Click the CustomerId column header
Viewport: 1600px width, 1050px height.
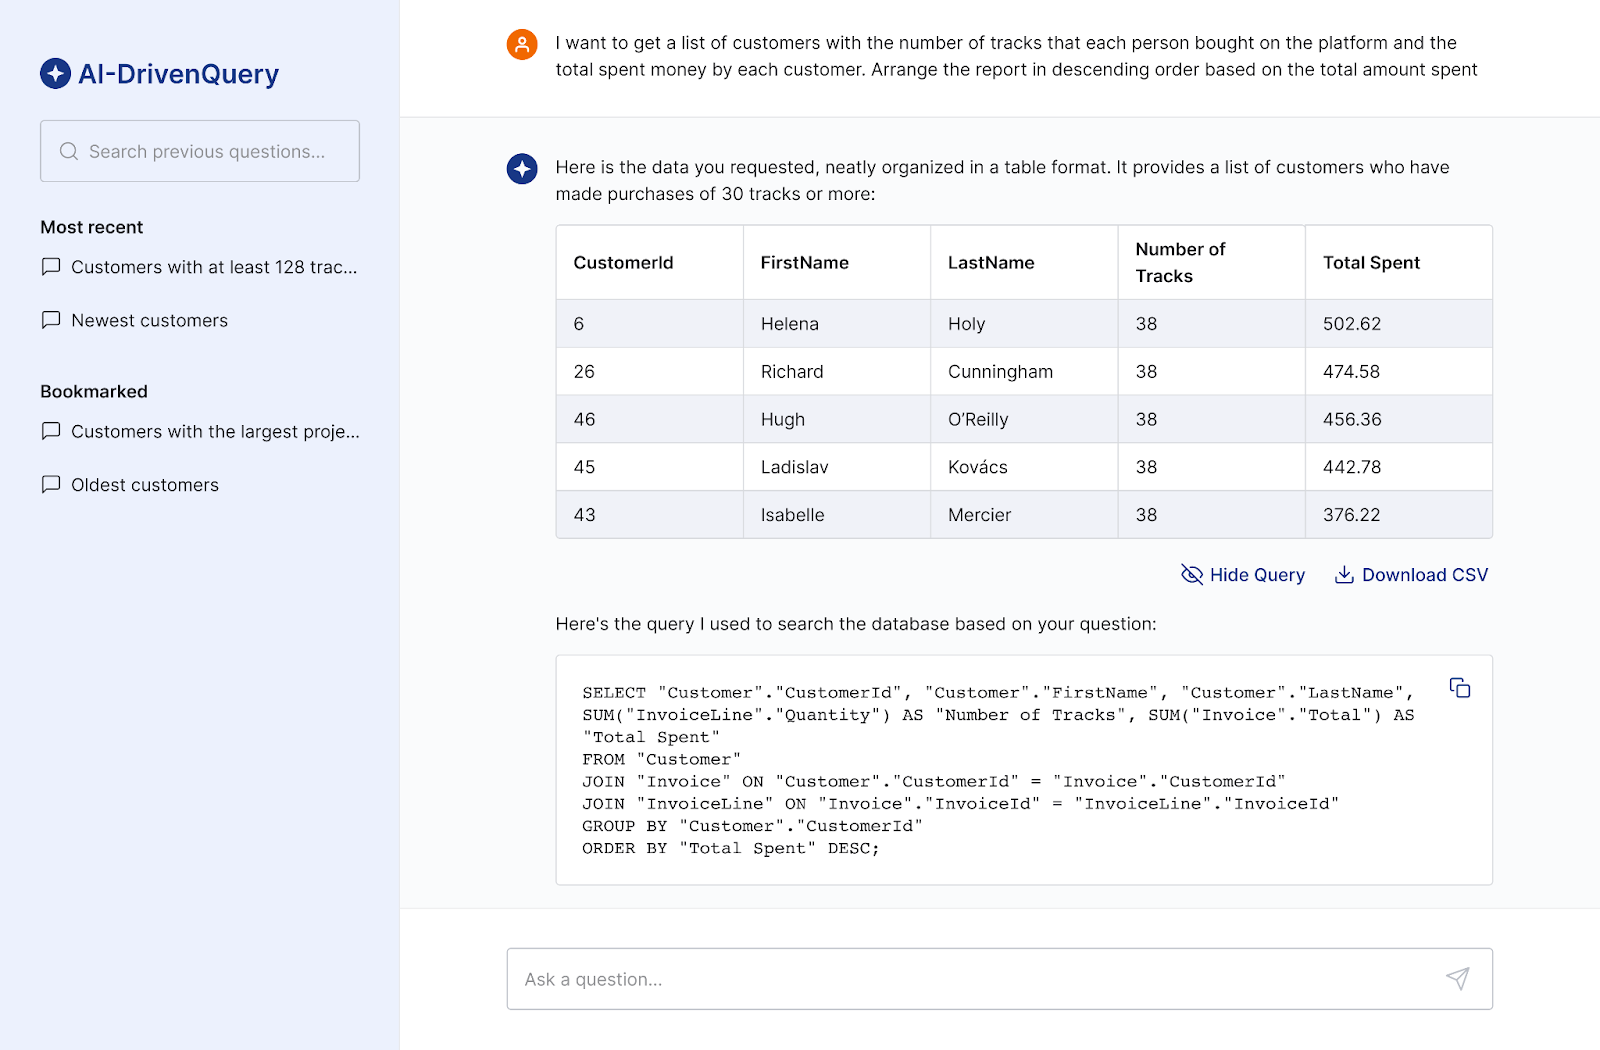click(623, 262)
